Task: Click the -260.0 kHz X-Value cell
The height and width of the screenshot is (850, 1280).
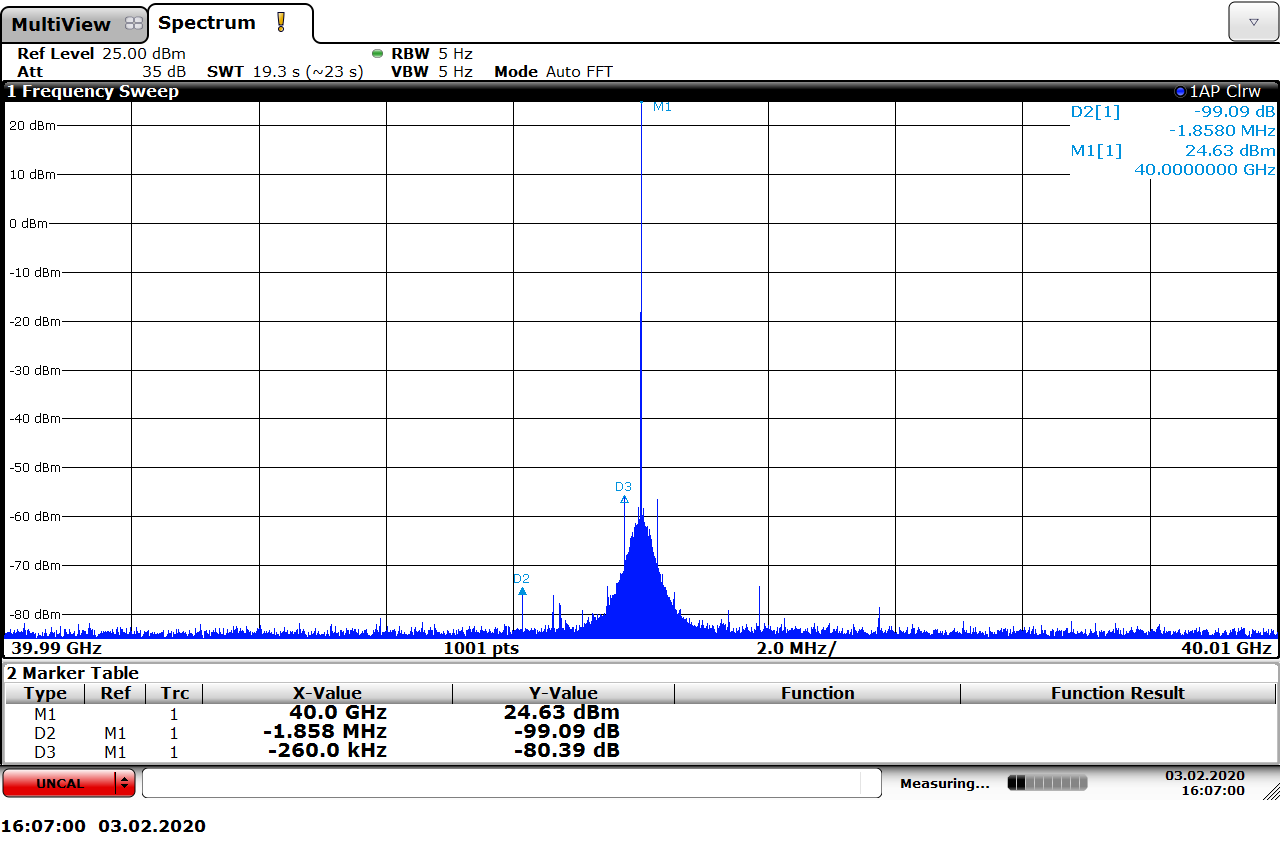Action: [327, 750]
